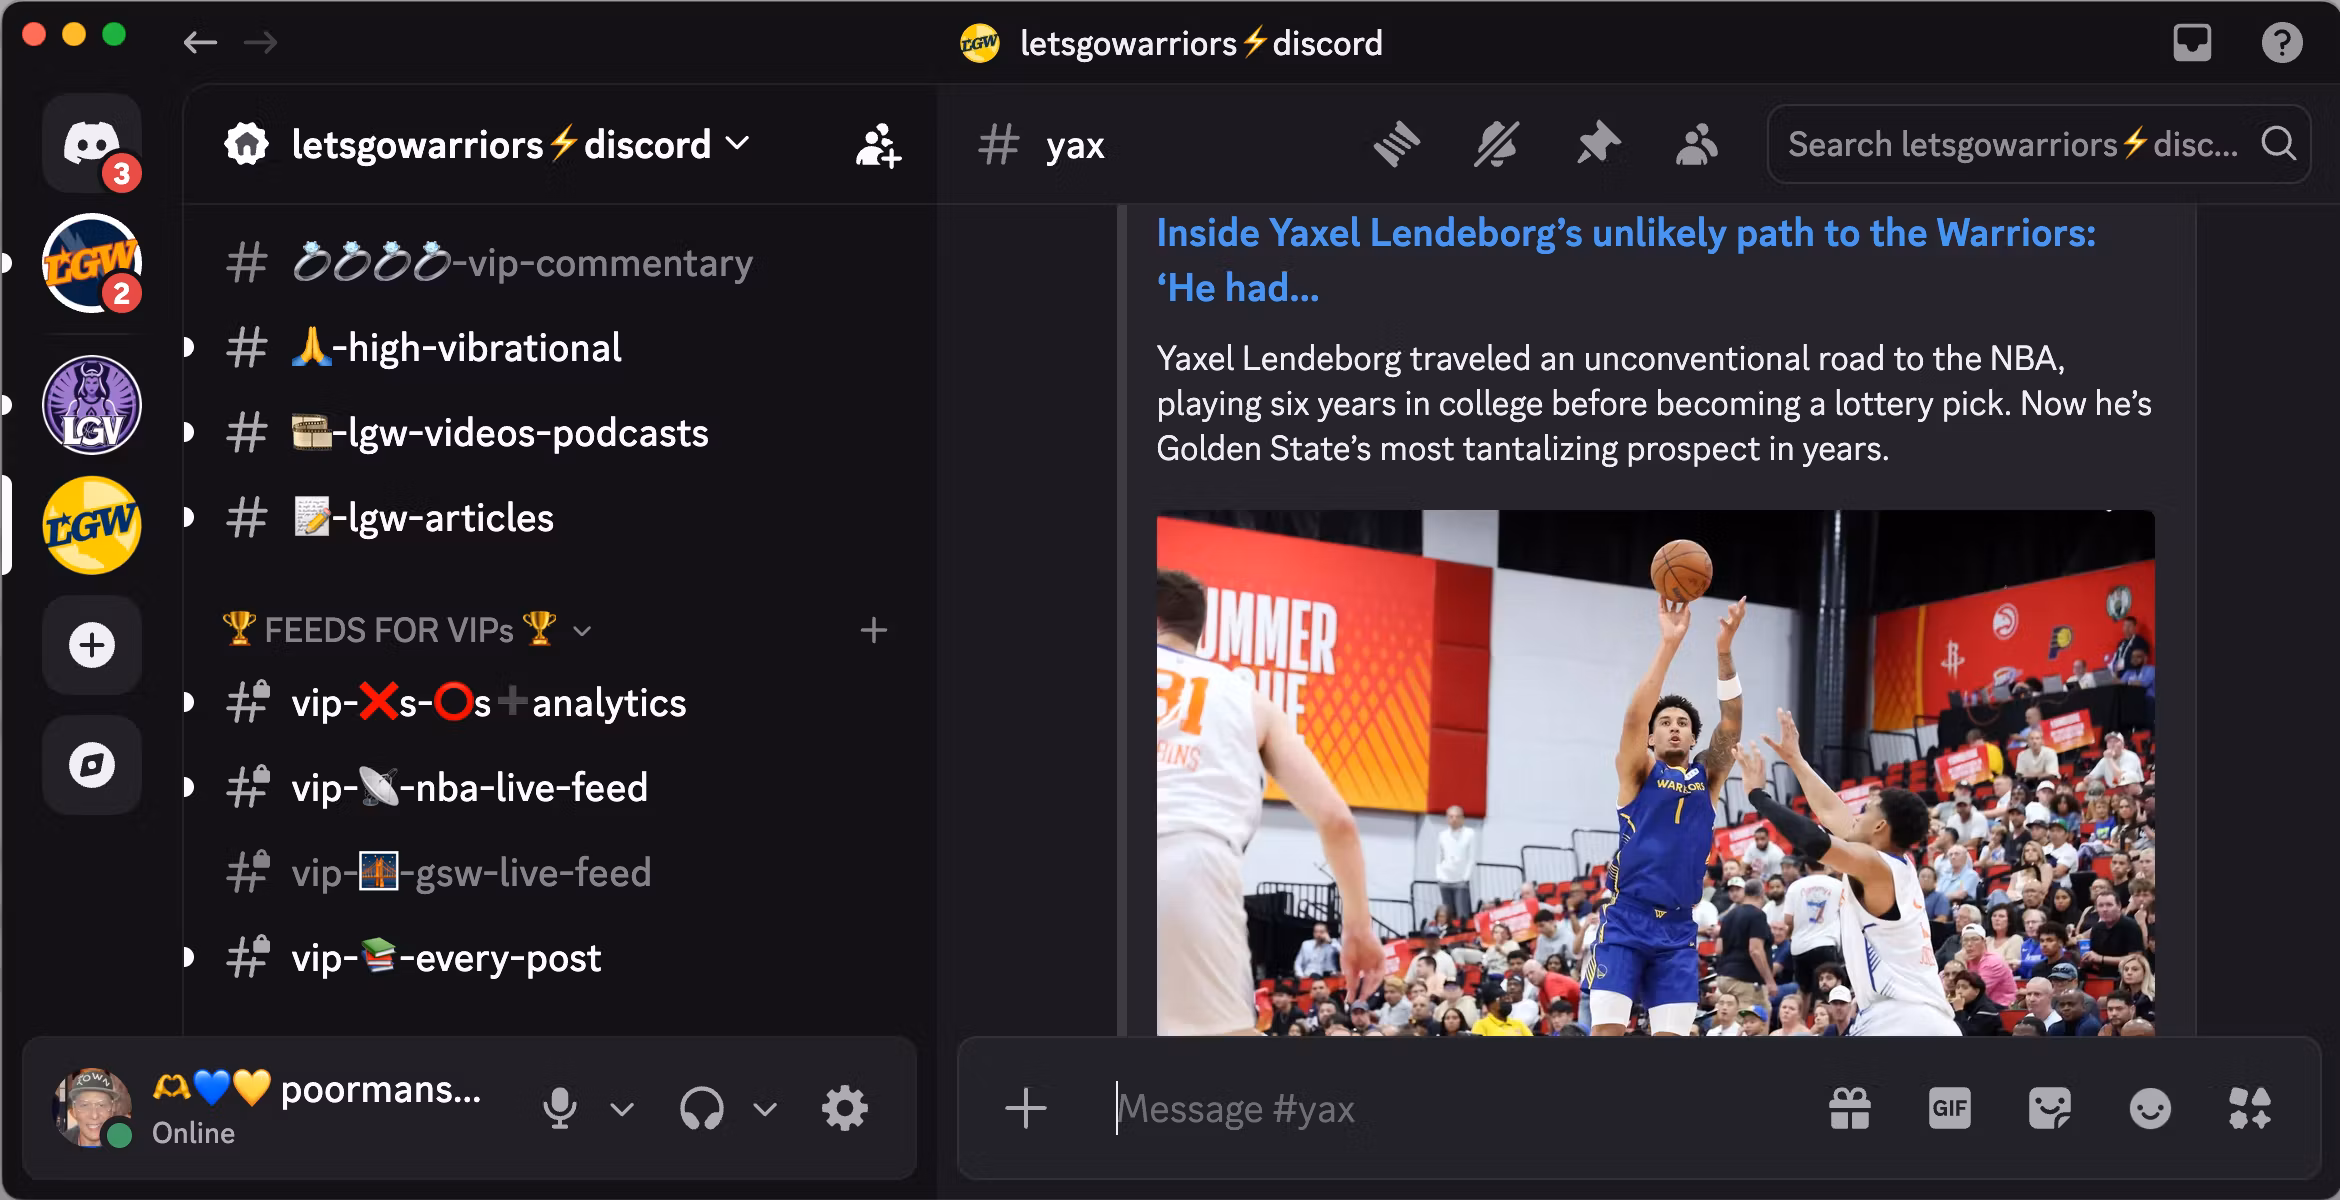Open the Yaxel Lendeborg article link
Image resolution: width=2340 pixels, height=1200 pixels.
(1626, 260)
